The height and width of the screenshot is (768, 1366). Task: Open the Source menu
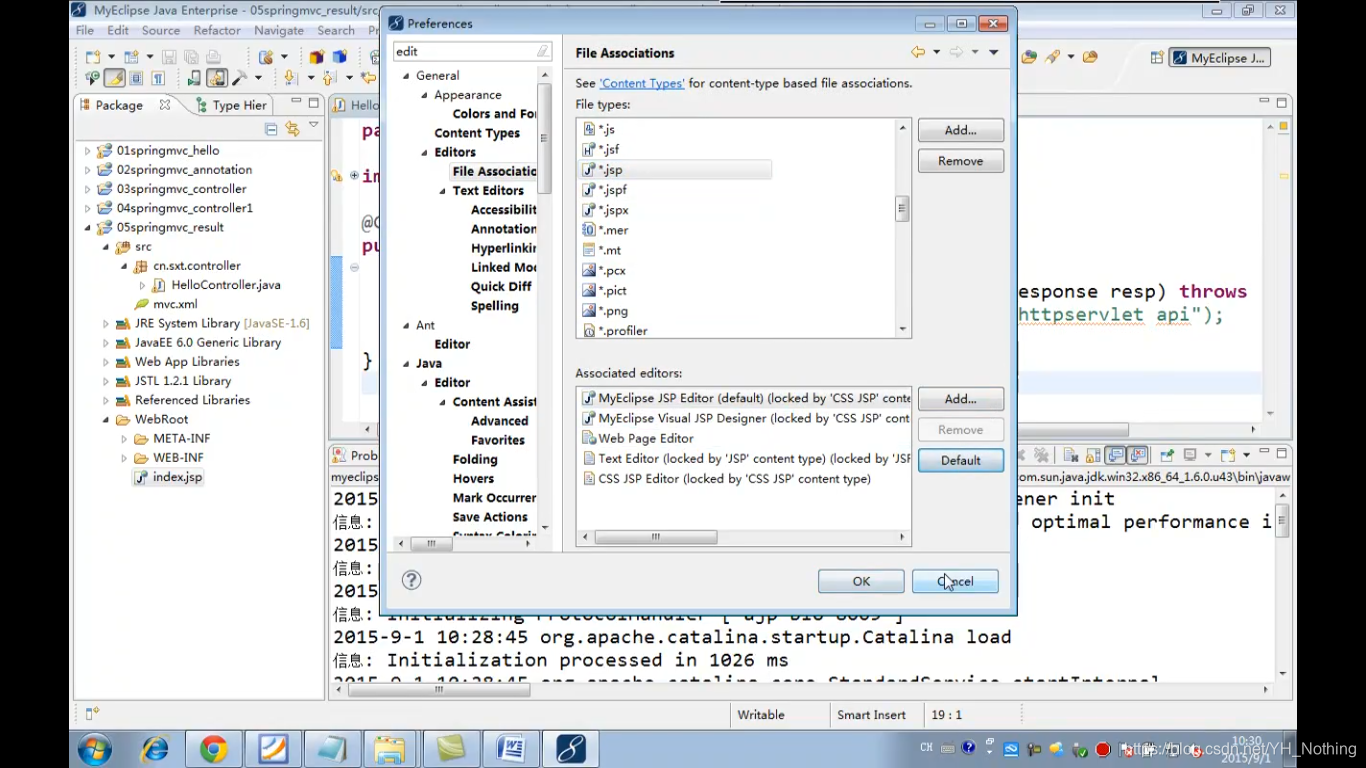pyautogui.click(x=161, y=30)
